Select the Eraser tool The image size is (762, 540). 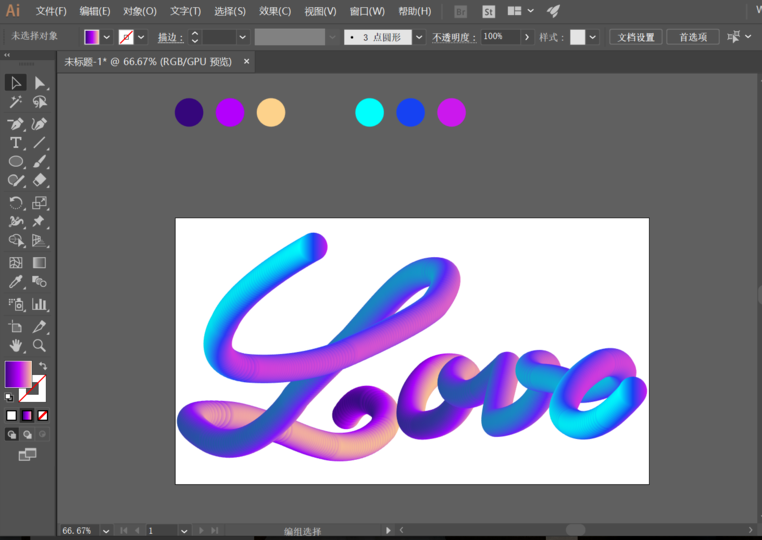[40, 181]
